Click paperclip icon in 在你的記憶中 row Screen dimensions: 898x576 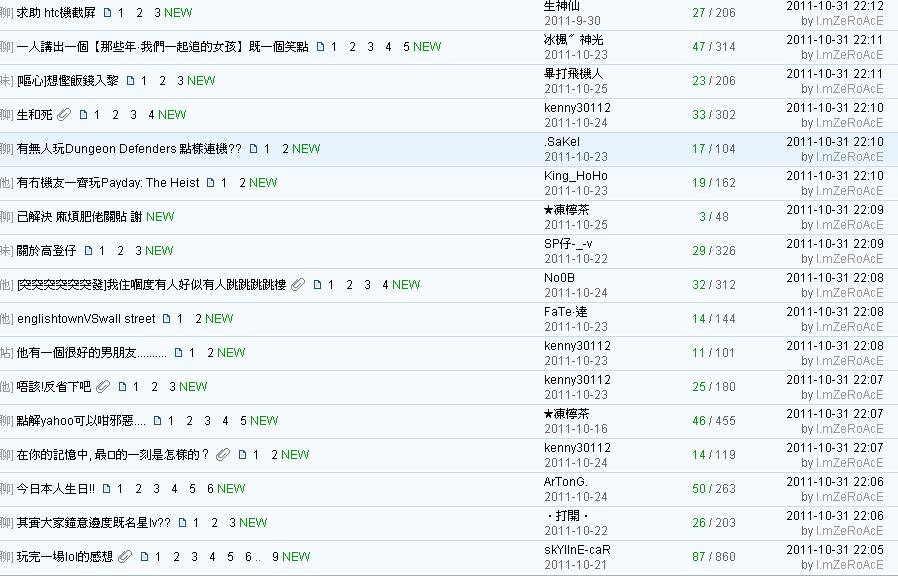coord(223,455)
